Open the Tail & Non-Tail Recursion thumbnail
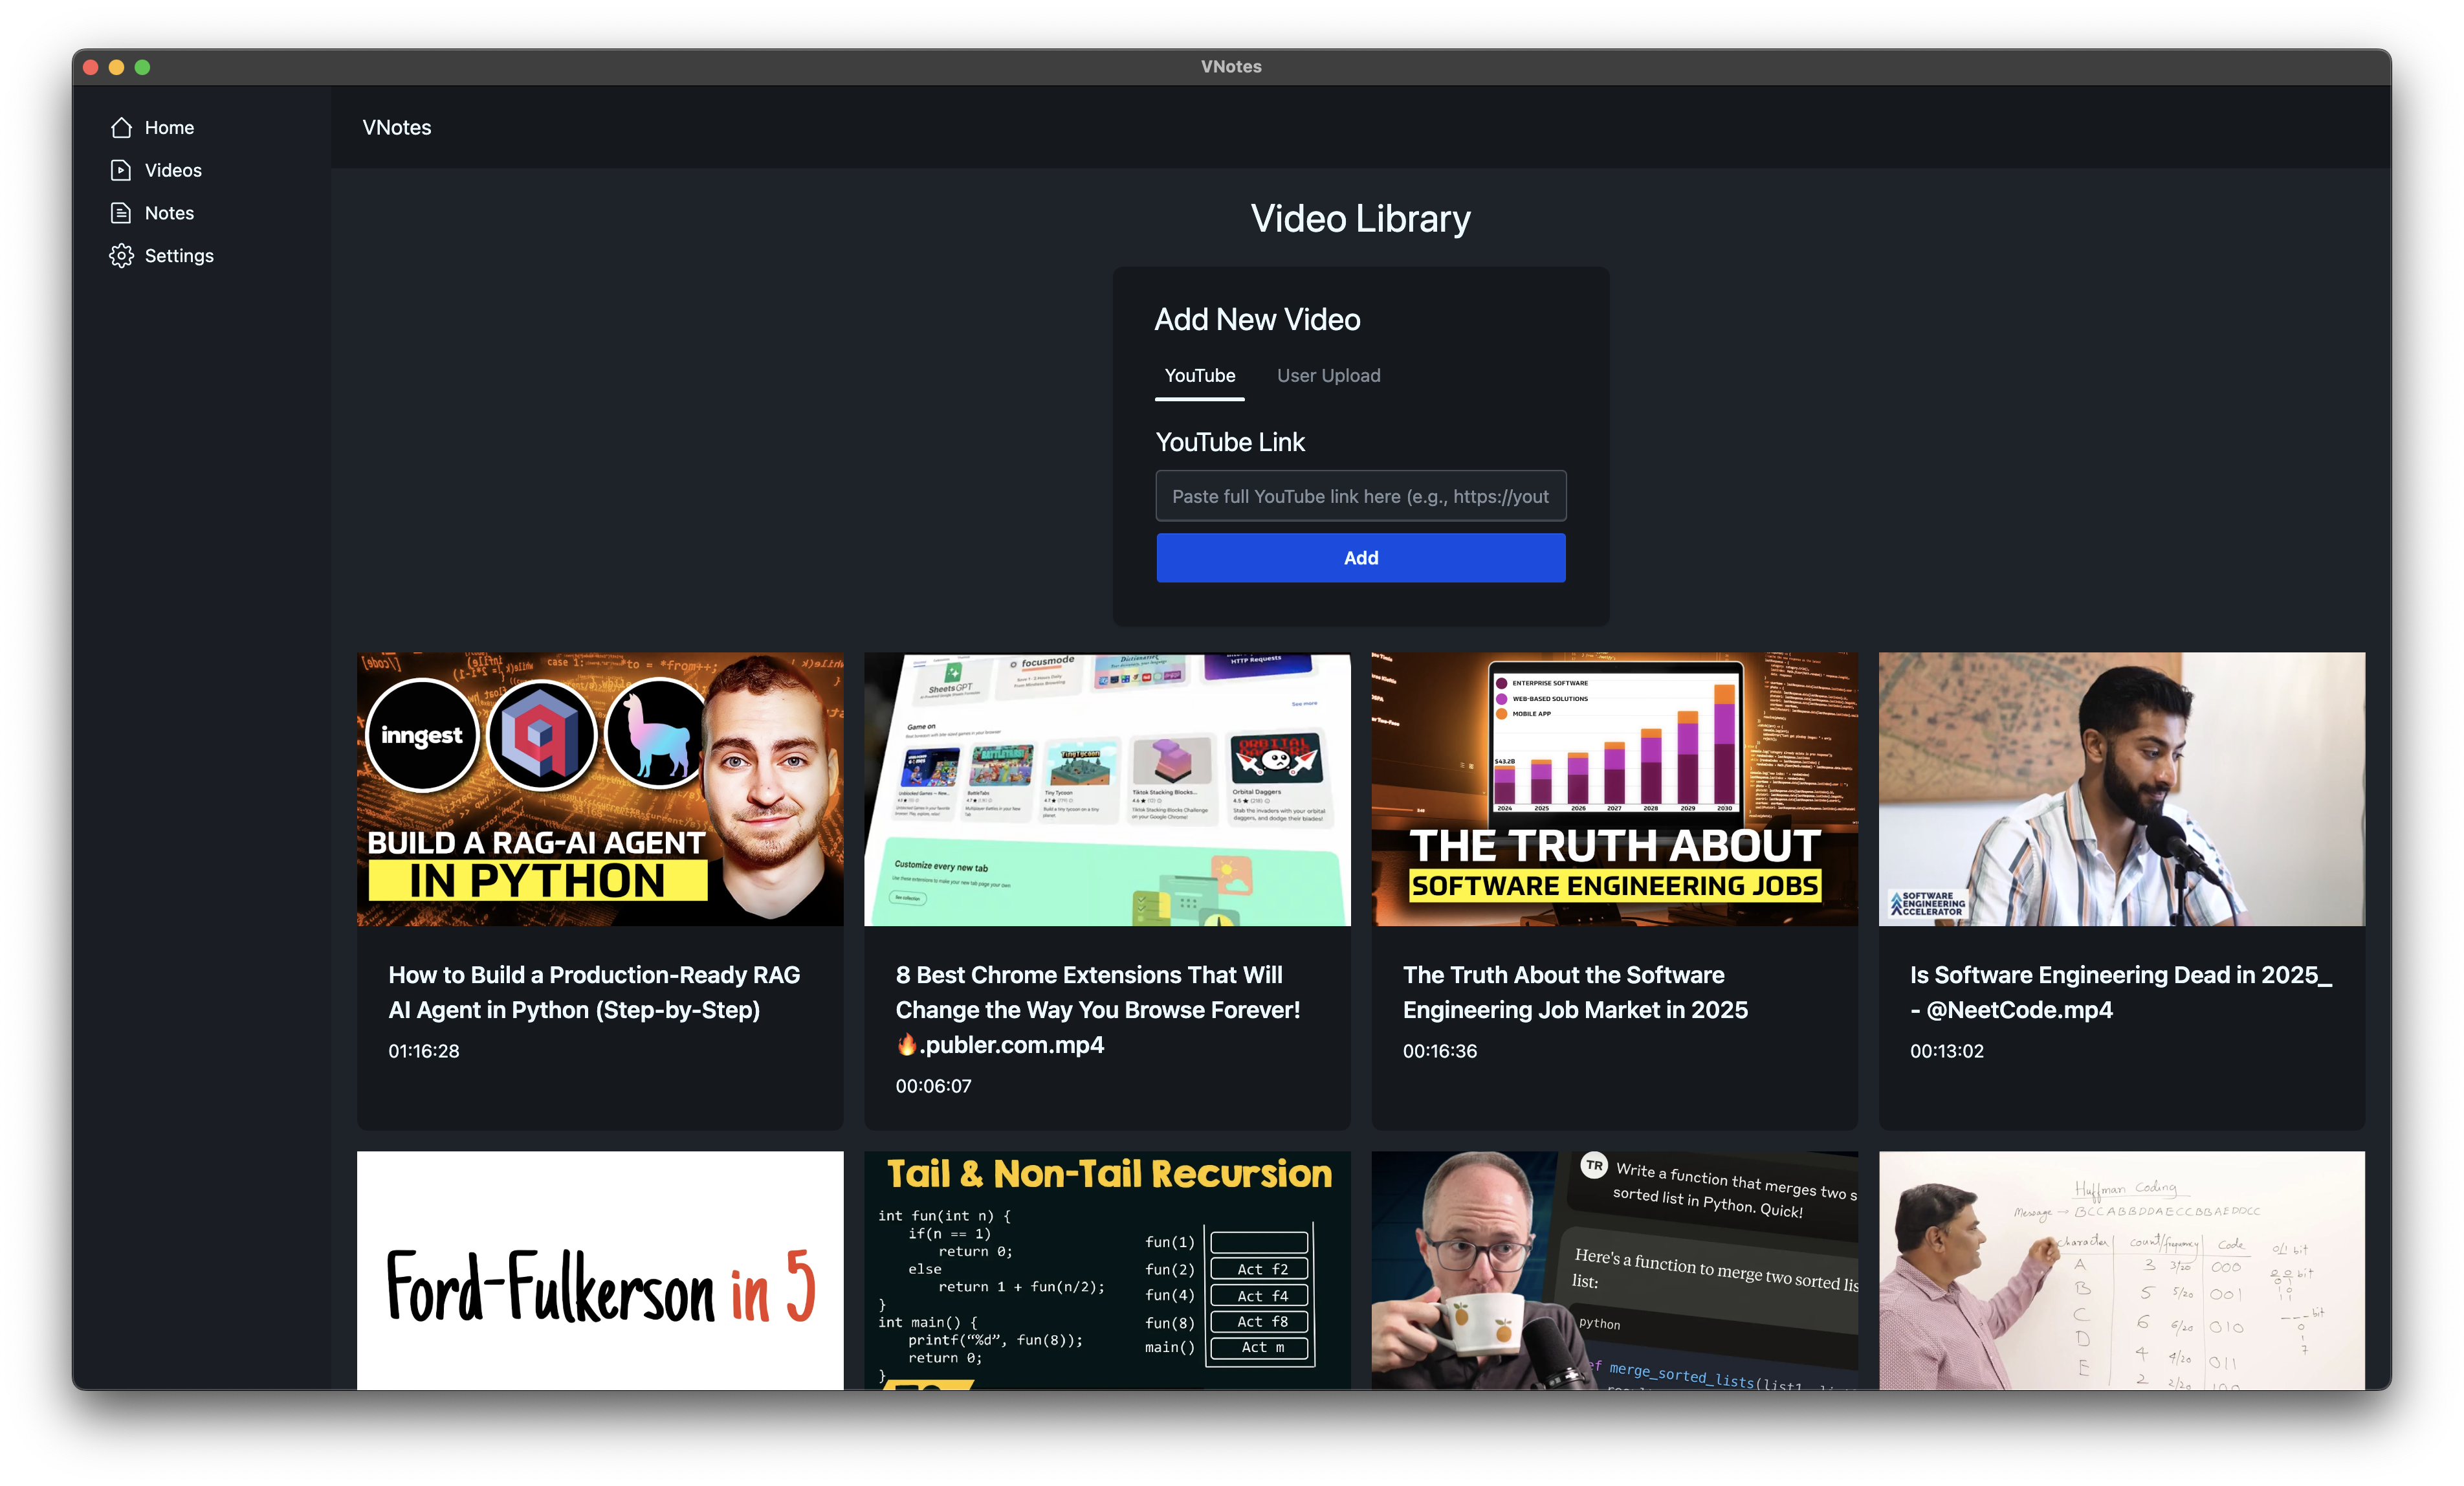 [1107, 1270]
